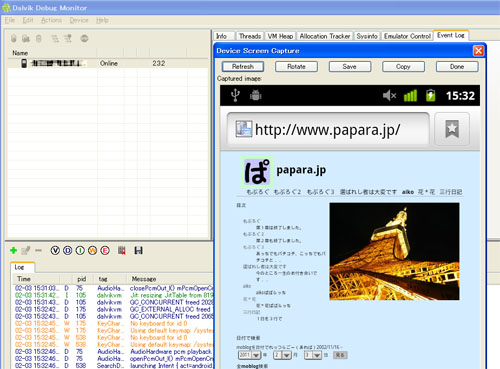This screenshot has height=369, width=500.
Task: Open the day dropdown showing 3
Action: pos(313,355)
